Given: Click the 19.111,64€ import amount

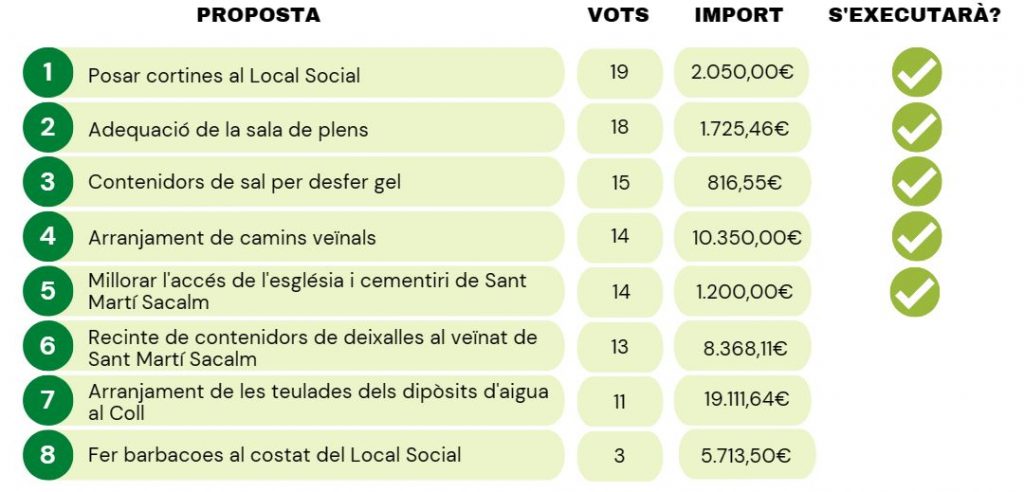Looking at the screenshot, I should pos(746,400).
